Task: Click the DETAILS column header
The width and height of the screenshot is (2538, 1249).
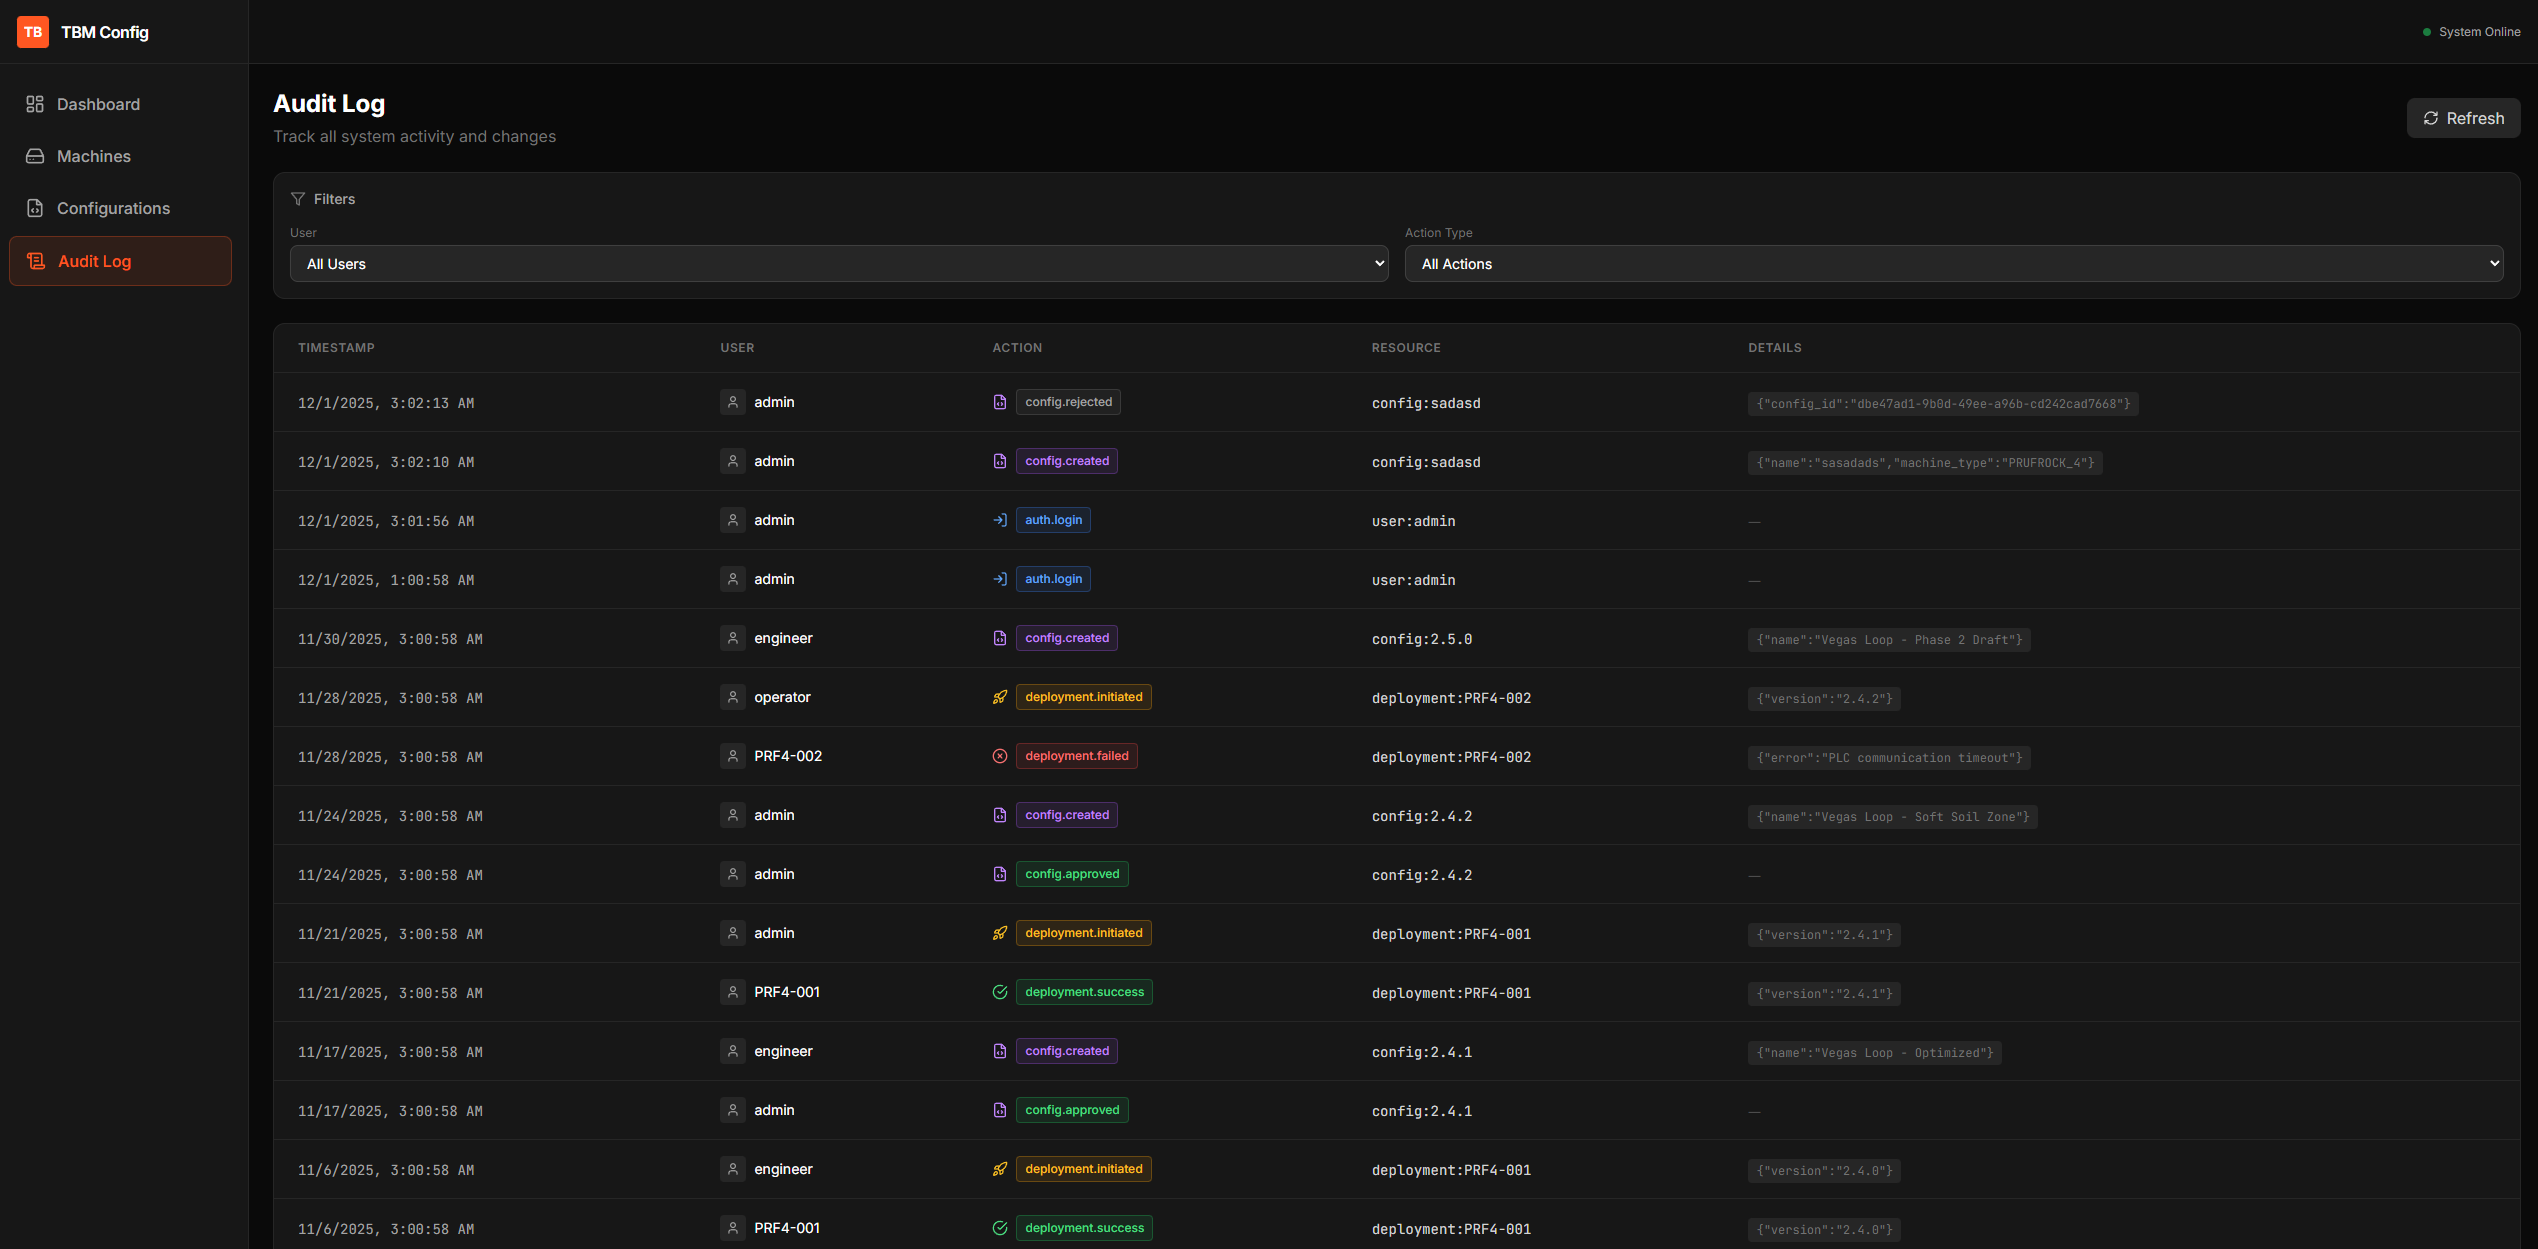Action: tap(1775, 348)
